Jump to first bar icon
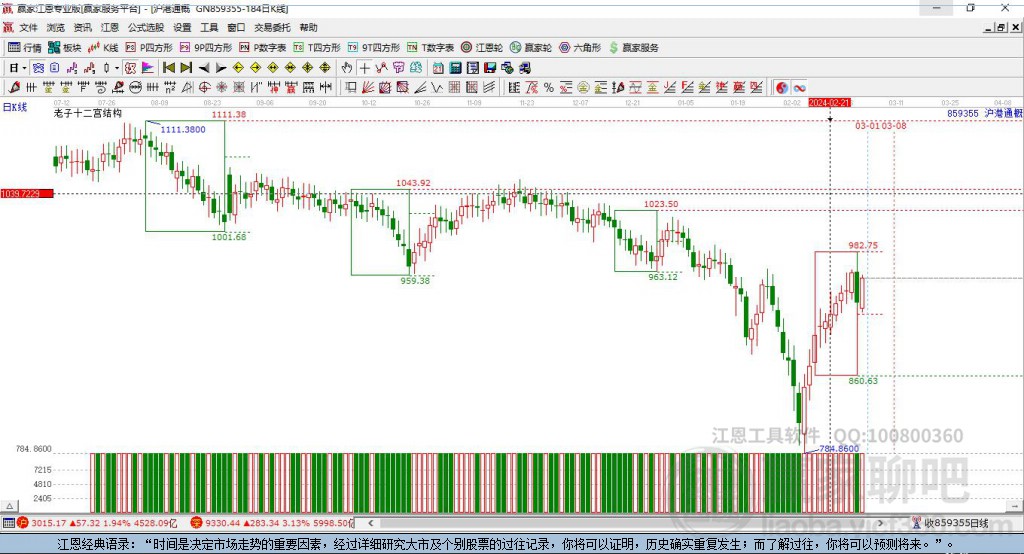The height and width of the screenshot is (554, 1024). pyautogui.click(x=168, y=68)
